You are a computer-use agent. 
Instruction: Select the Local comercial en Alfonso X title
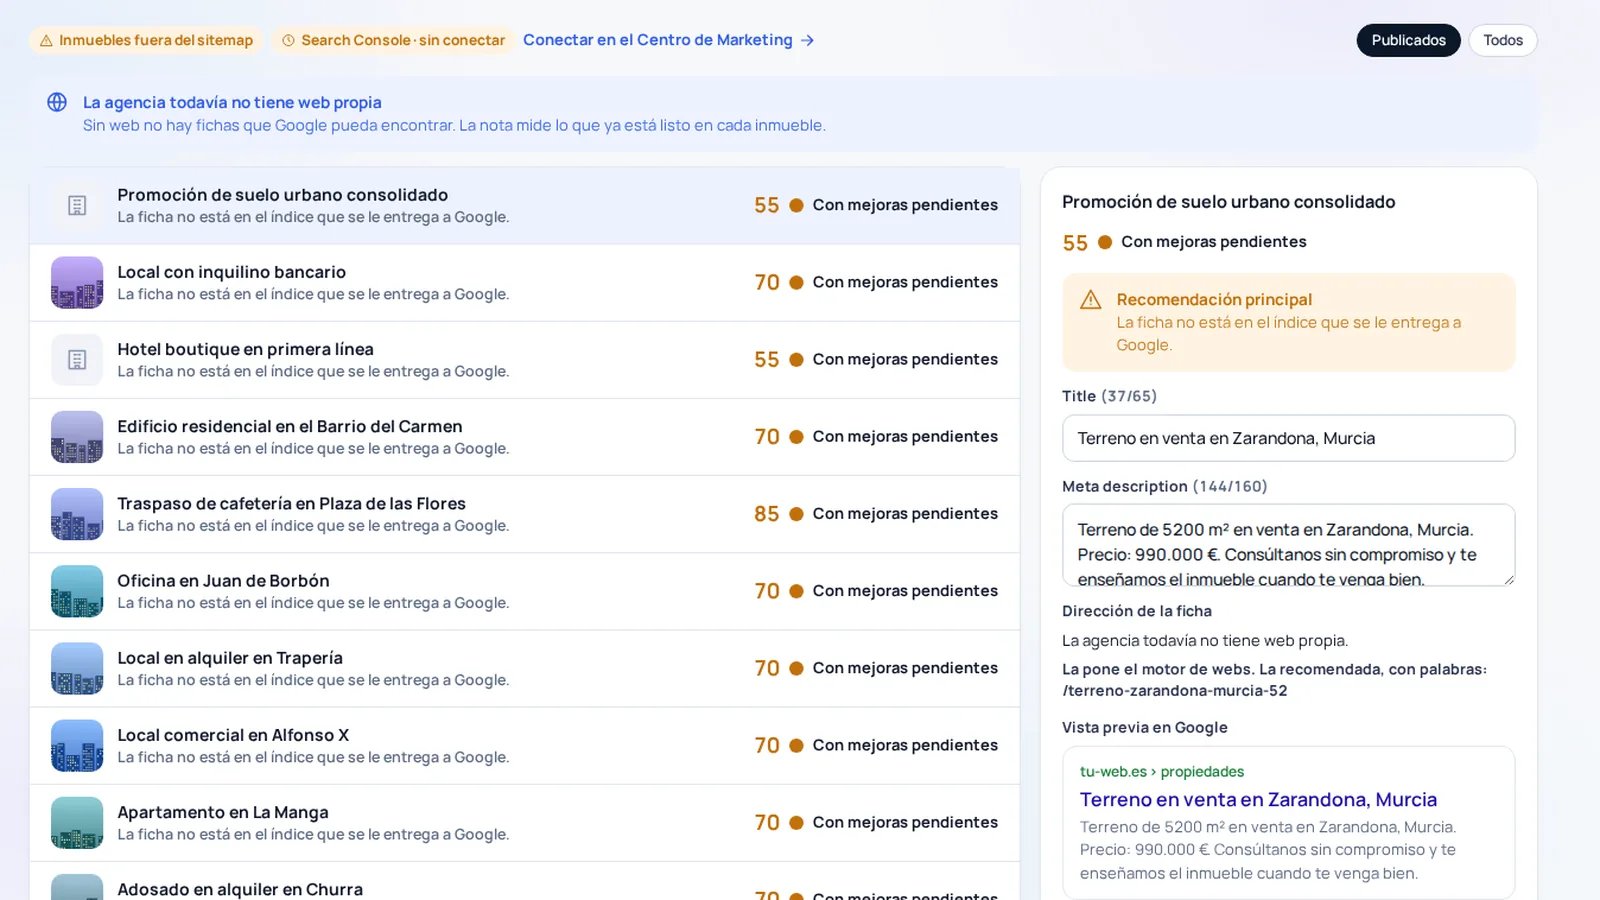233,735
